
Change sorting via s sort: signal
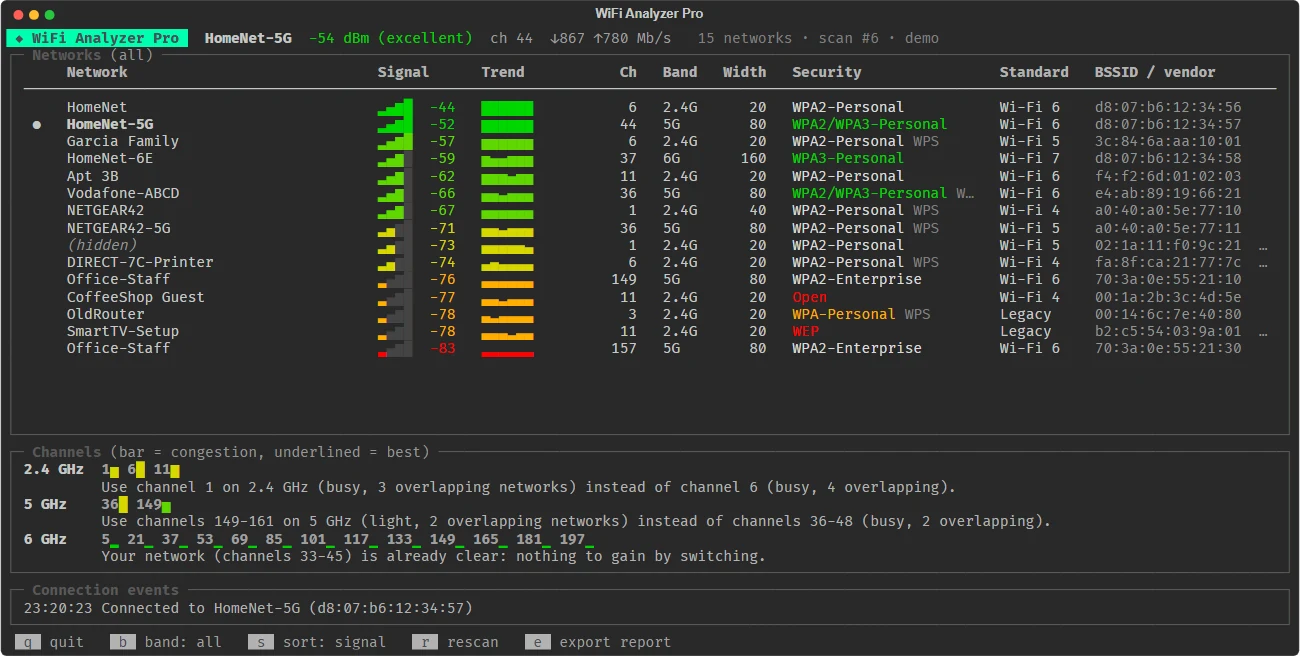316,642
